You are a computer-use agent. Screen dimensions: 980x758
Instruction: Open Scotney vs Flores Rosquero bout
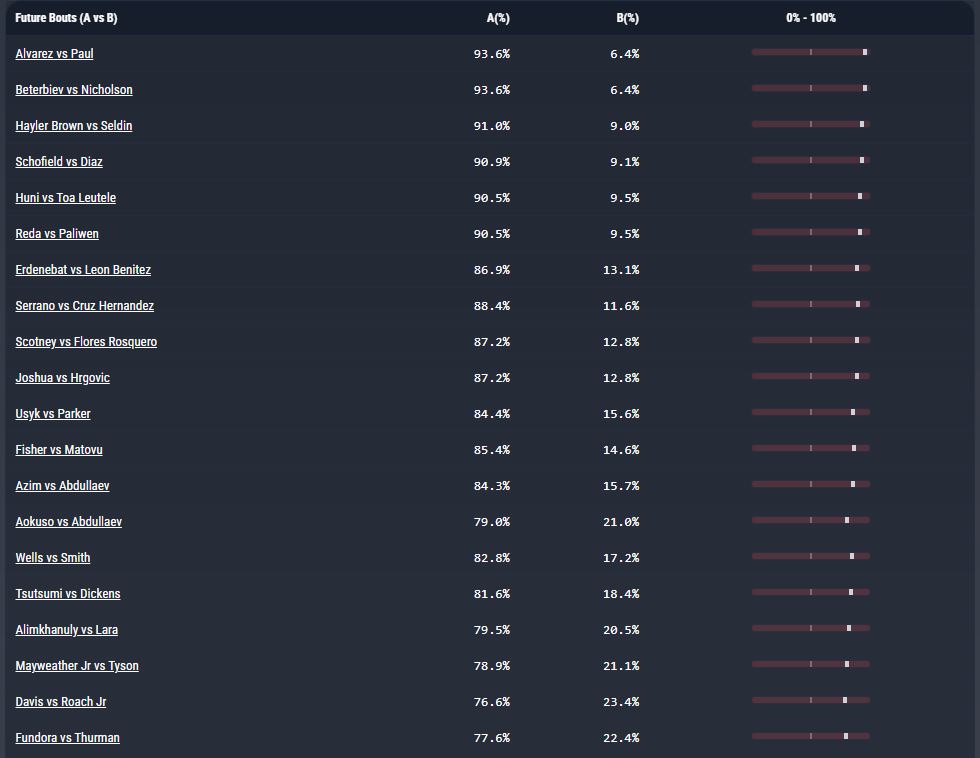pyautogui.click(x=86, y=342)
